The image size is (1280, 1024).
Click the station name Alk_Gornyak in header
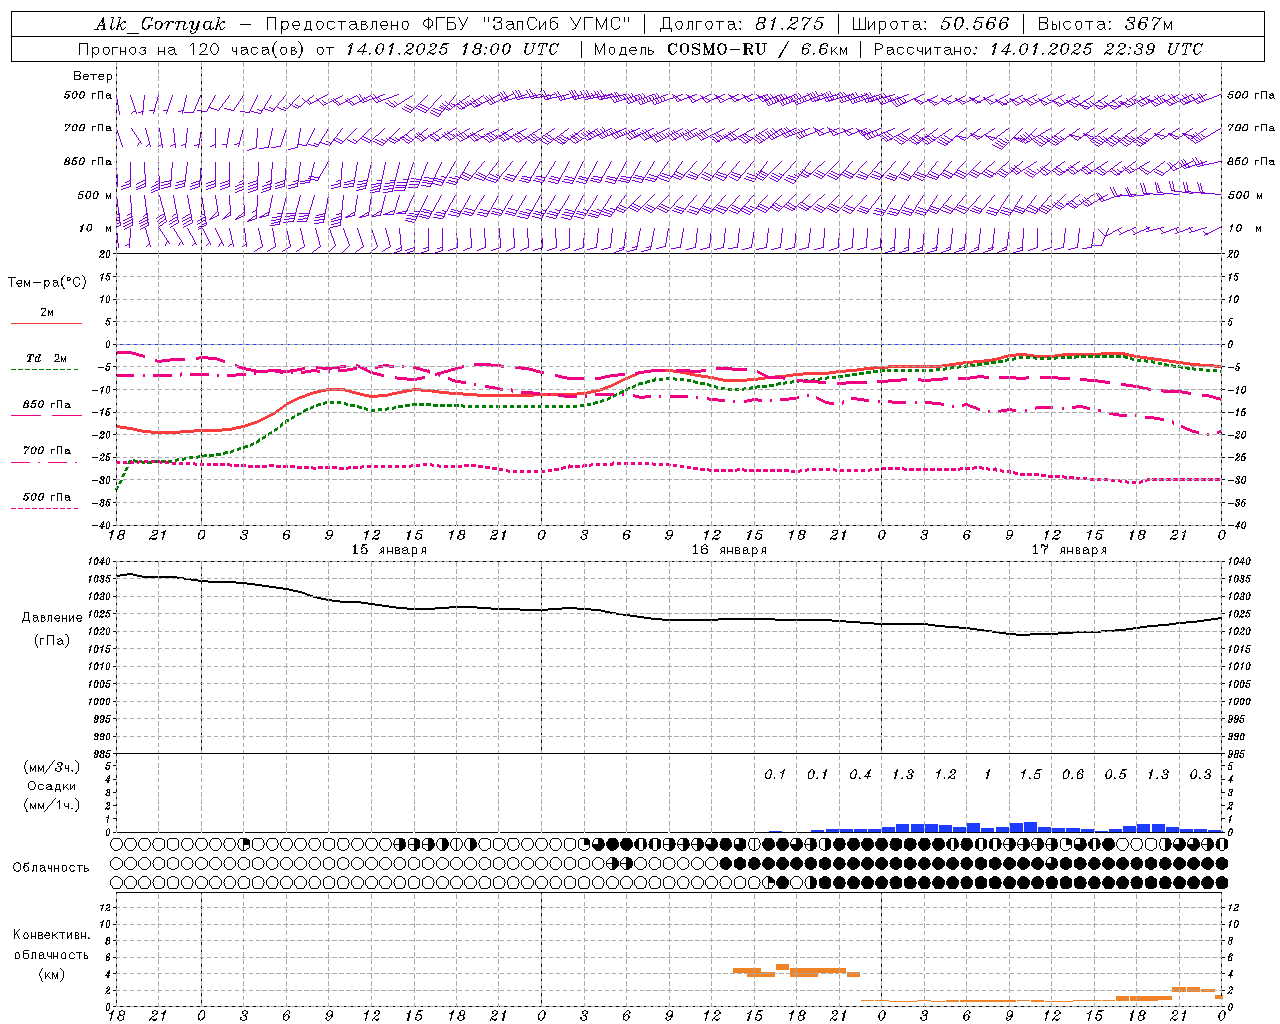(160, 24)
